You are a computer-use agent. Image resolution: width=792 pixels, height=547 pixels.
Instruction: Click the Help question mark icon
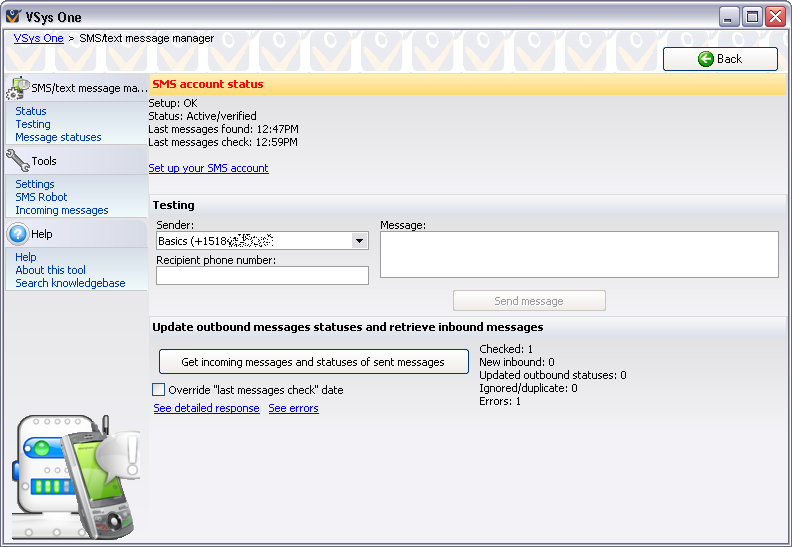click(x=18, y=234)
